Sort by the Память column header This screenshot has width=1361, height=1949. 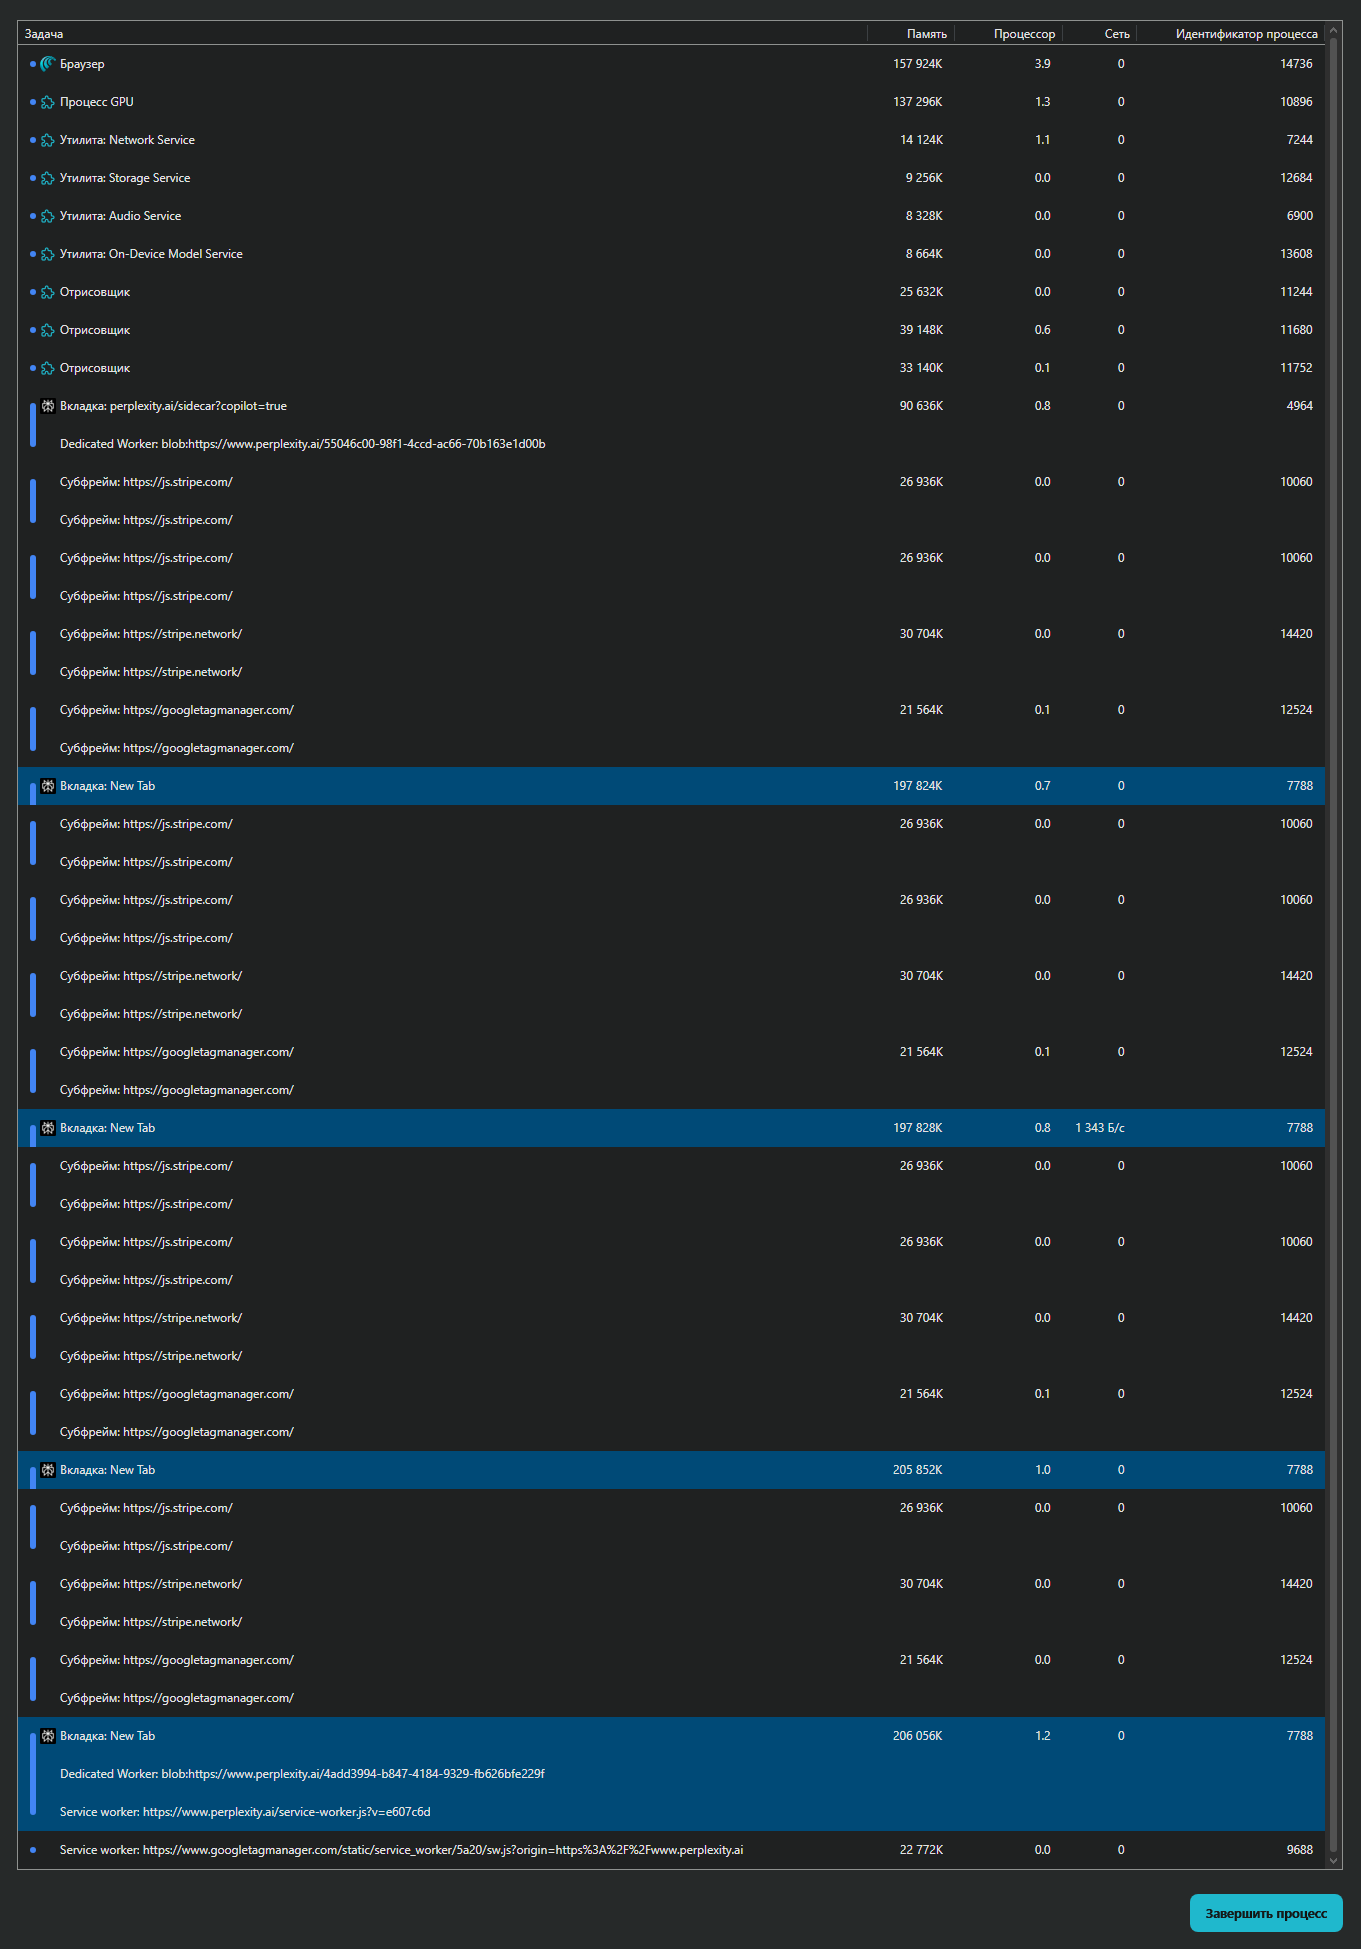(x=926, y=34)
